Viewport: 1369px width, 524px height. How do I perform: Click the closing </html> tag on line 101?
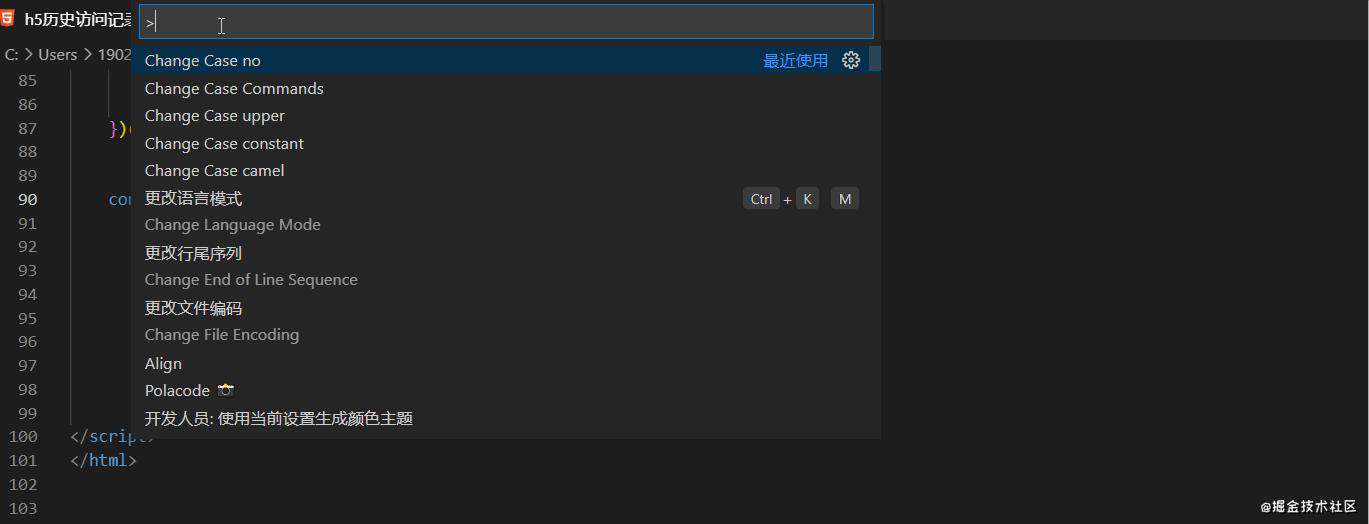tap(103, 460)
